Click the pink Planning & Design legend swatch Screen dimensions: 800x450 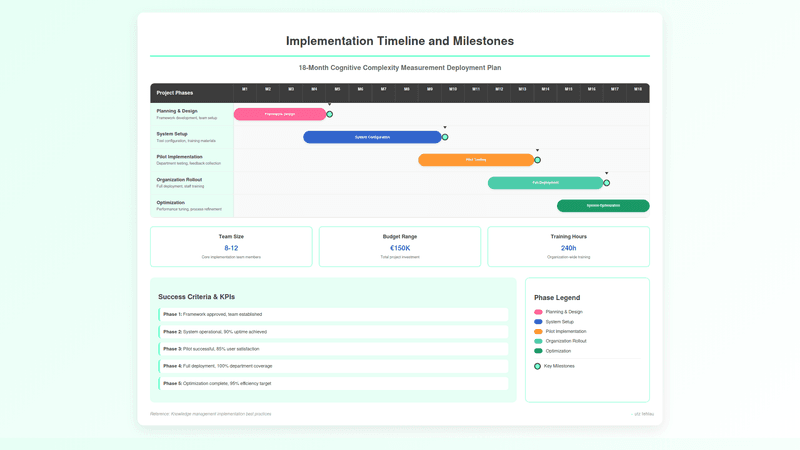tap(538, 312)
